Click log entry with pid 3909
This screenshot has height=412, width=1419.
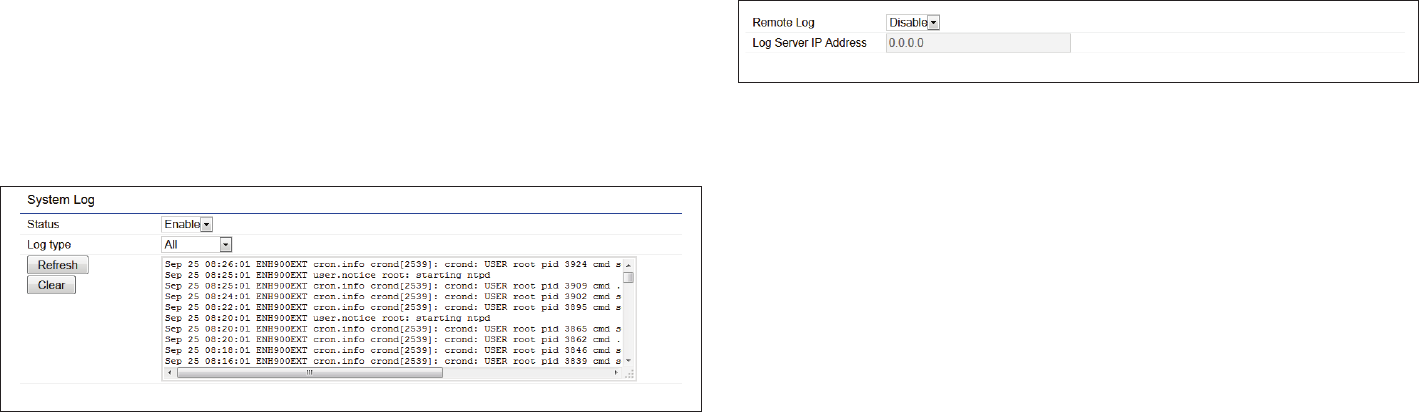393,284
